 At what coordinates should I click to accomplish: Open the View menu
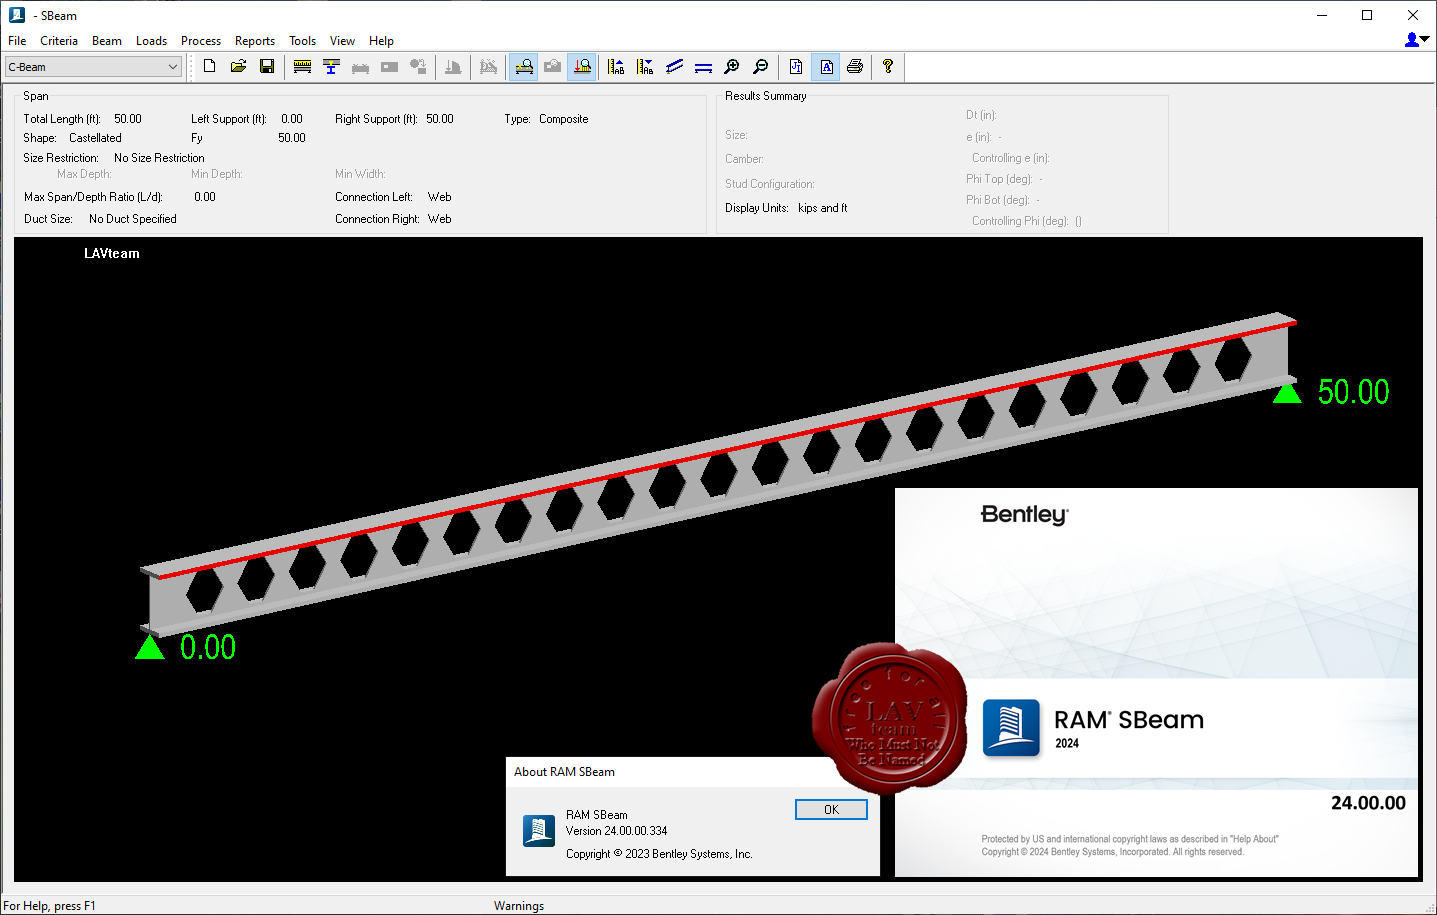tap(342, 41)
